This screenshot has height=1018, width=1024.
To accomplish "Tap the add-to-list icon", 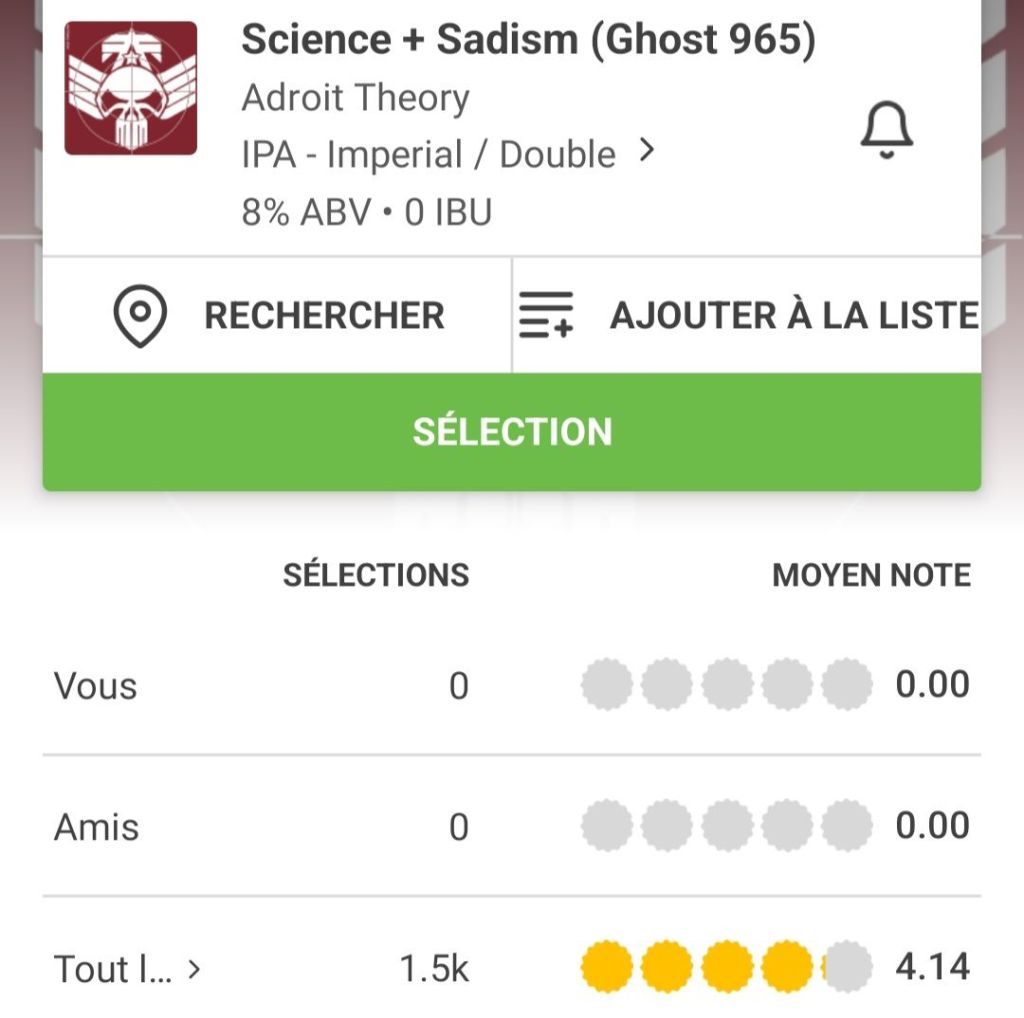I will tap(546, 316).
